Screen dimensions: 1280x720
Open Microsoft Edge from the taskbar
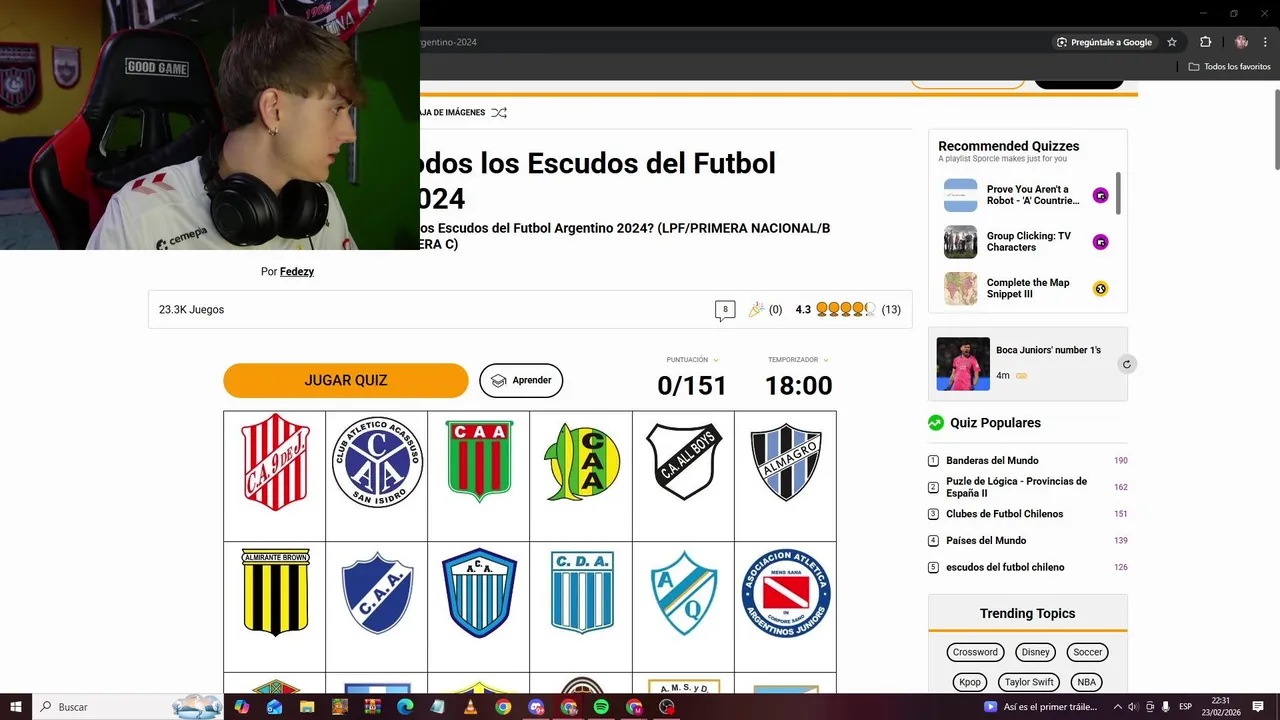pyautogui.click(x=404, y=707)
